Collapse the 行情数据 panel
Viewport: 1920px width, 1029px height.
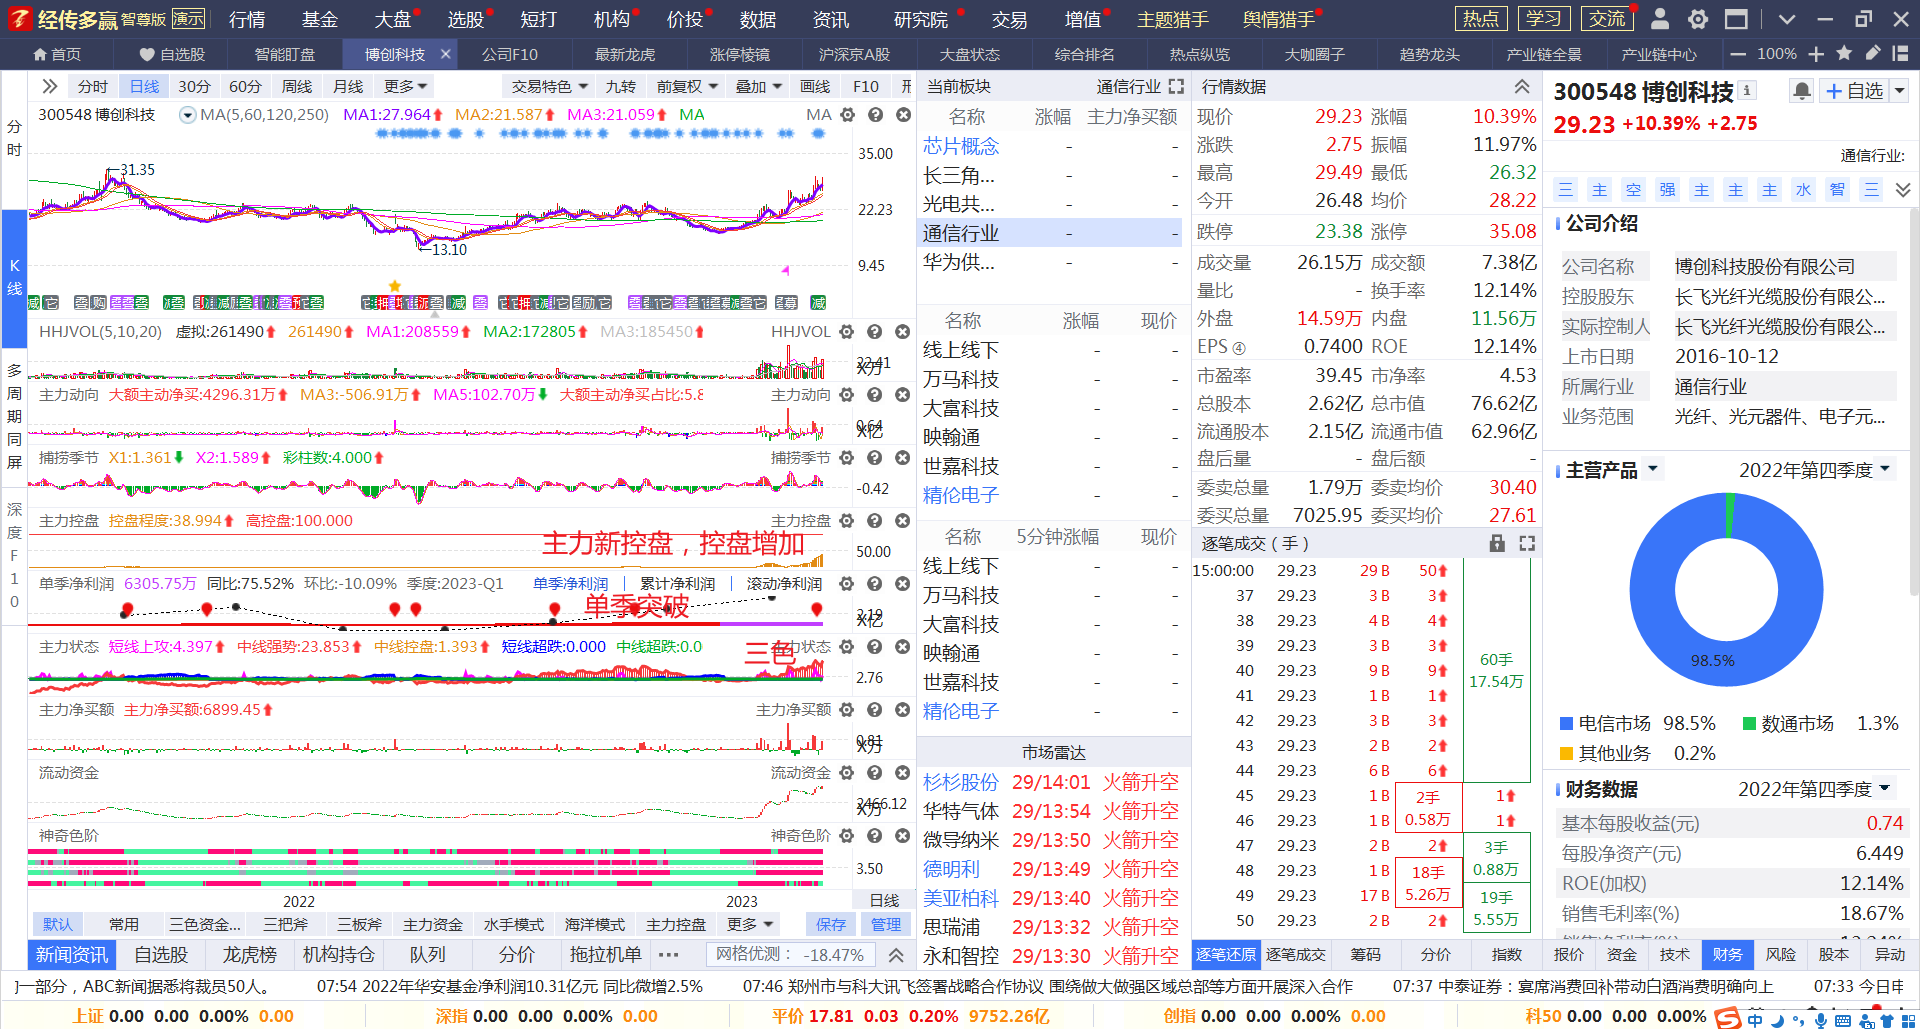coord(1522,87)
